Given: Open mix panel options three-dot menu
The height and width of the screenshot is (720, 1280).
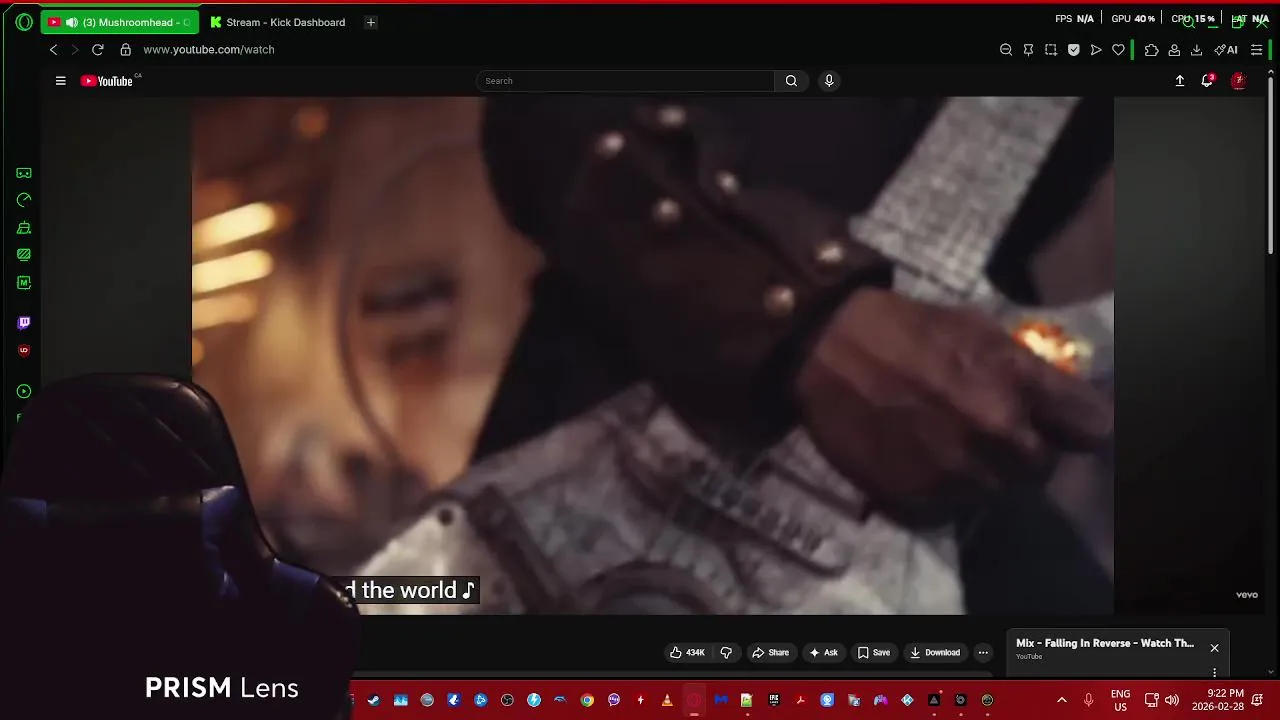Looking at the screenshot, I should tap(1214, 673).
